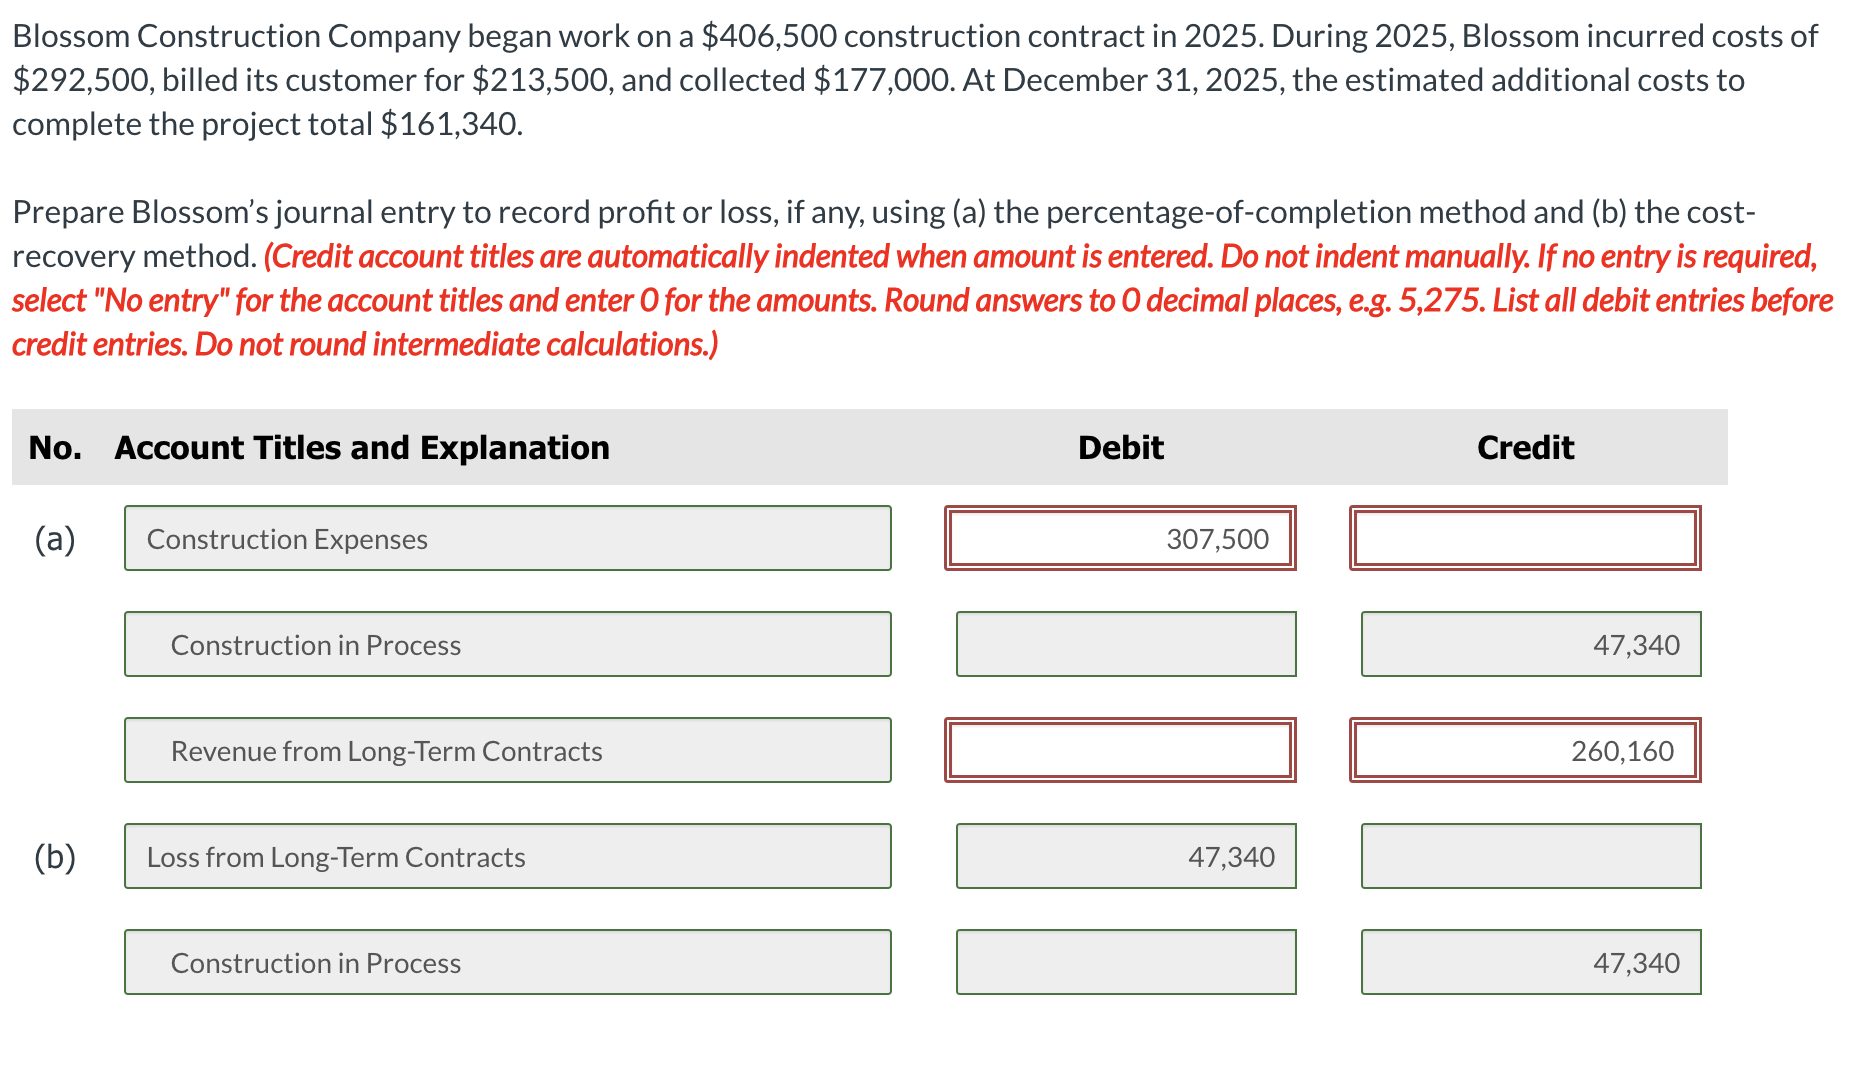Open the Construction Expenses account dropdown
Viewport: 1870px width, 1068px height.
[x=506, y=538]
